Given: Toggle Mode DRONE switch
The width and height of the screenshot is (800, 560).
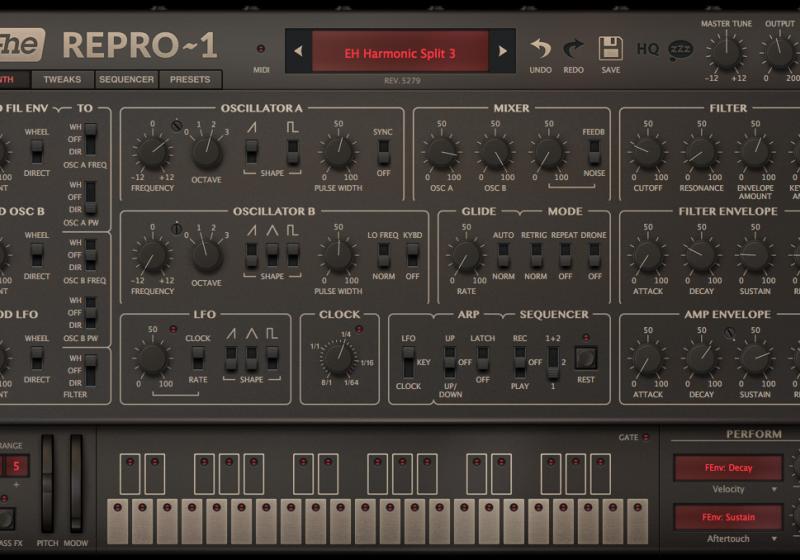Looking at the screenshot, I should [x=594, y=255].
